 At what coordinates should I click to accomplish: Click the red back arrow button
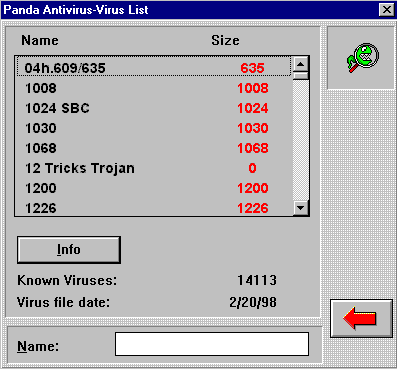(361, 318)
